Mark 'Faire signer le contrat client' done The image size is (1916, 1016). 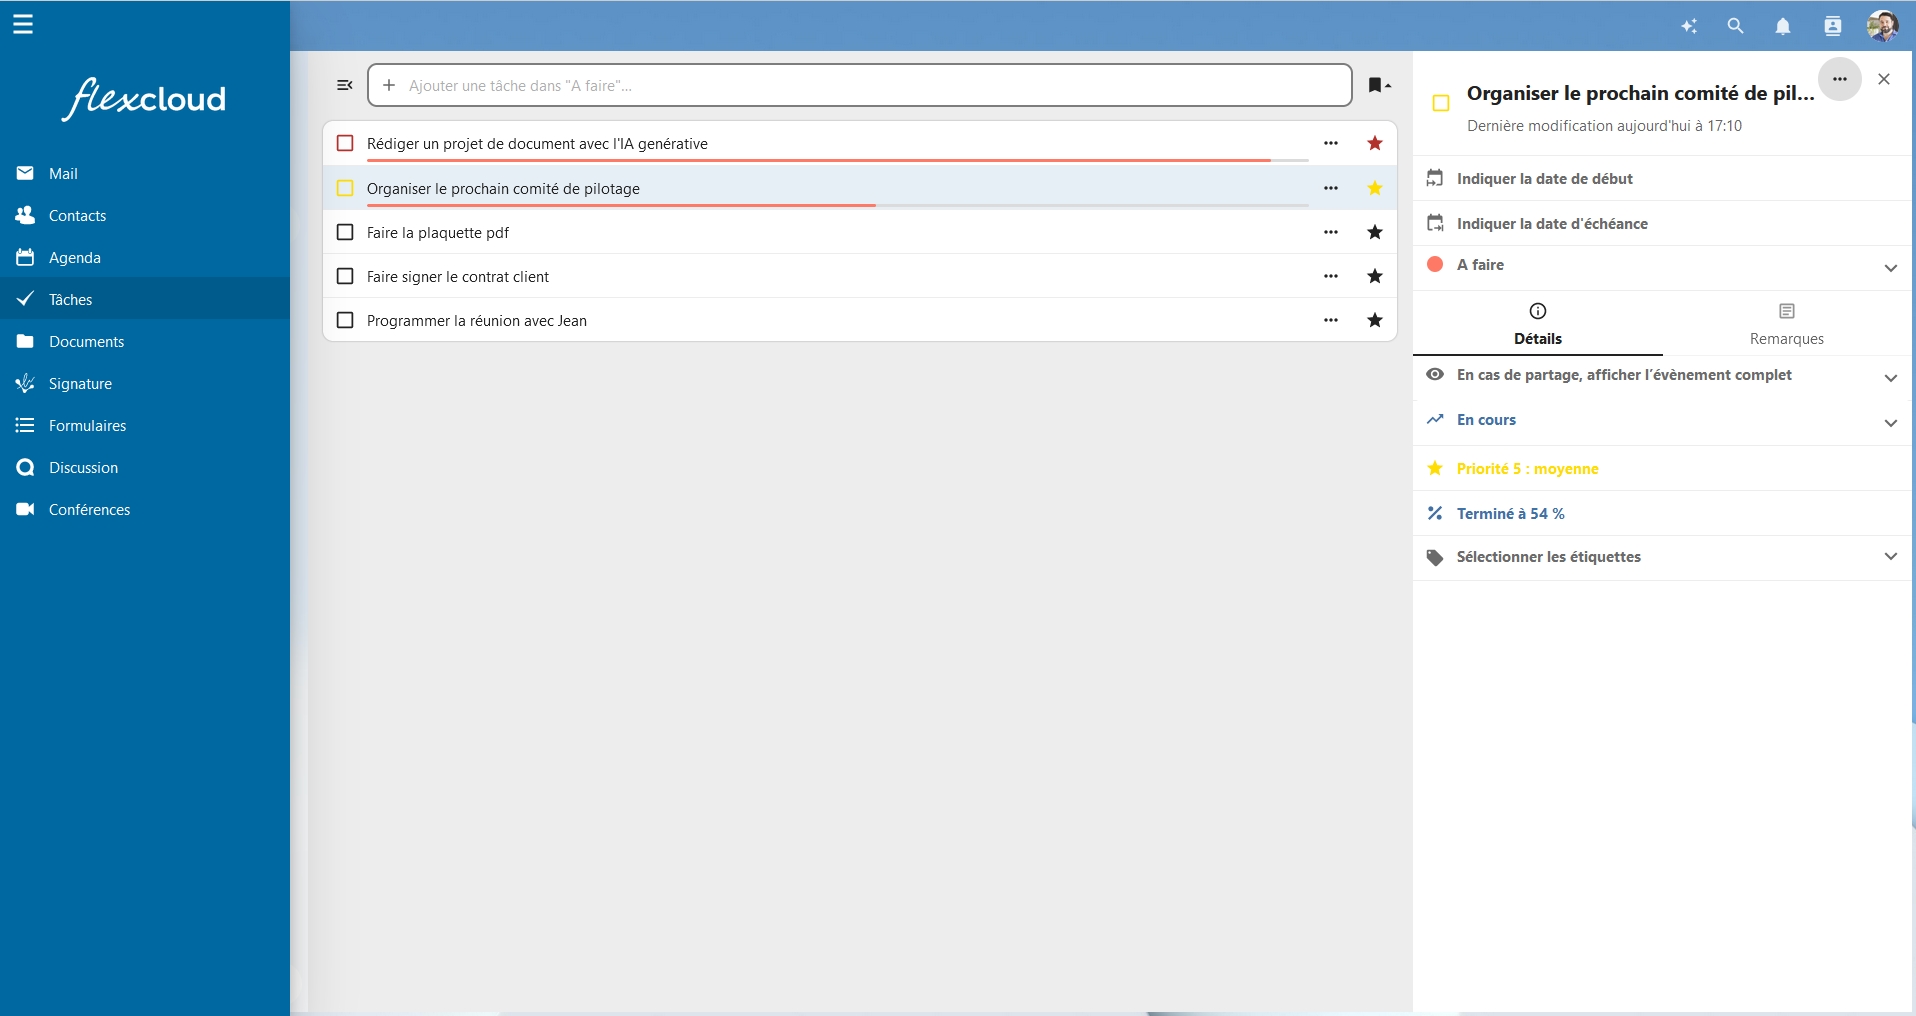click(x=345, y=276)
